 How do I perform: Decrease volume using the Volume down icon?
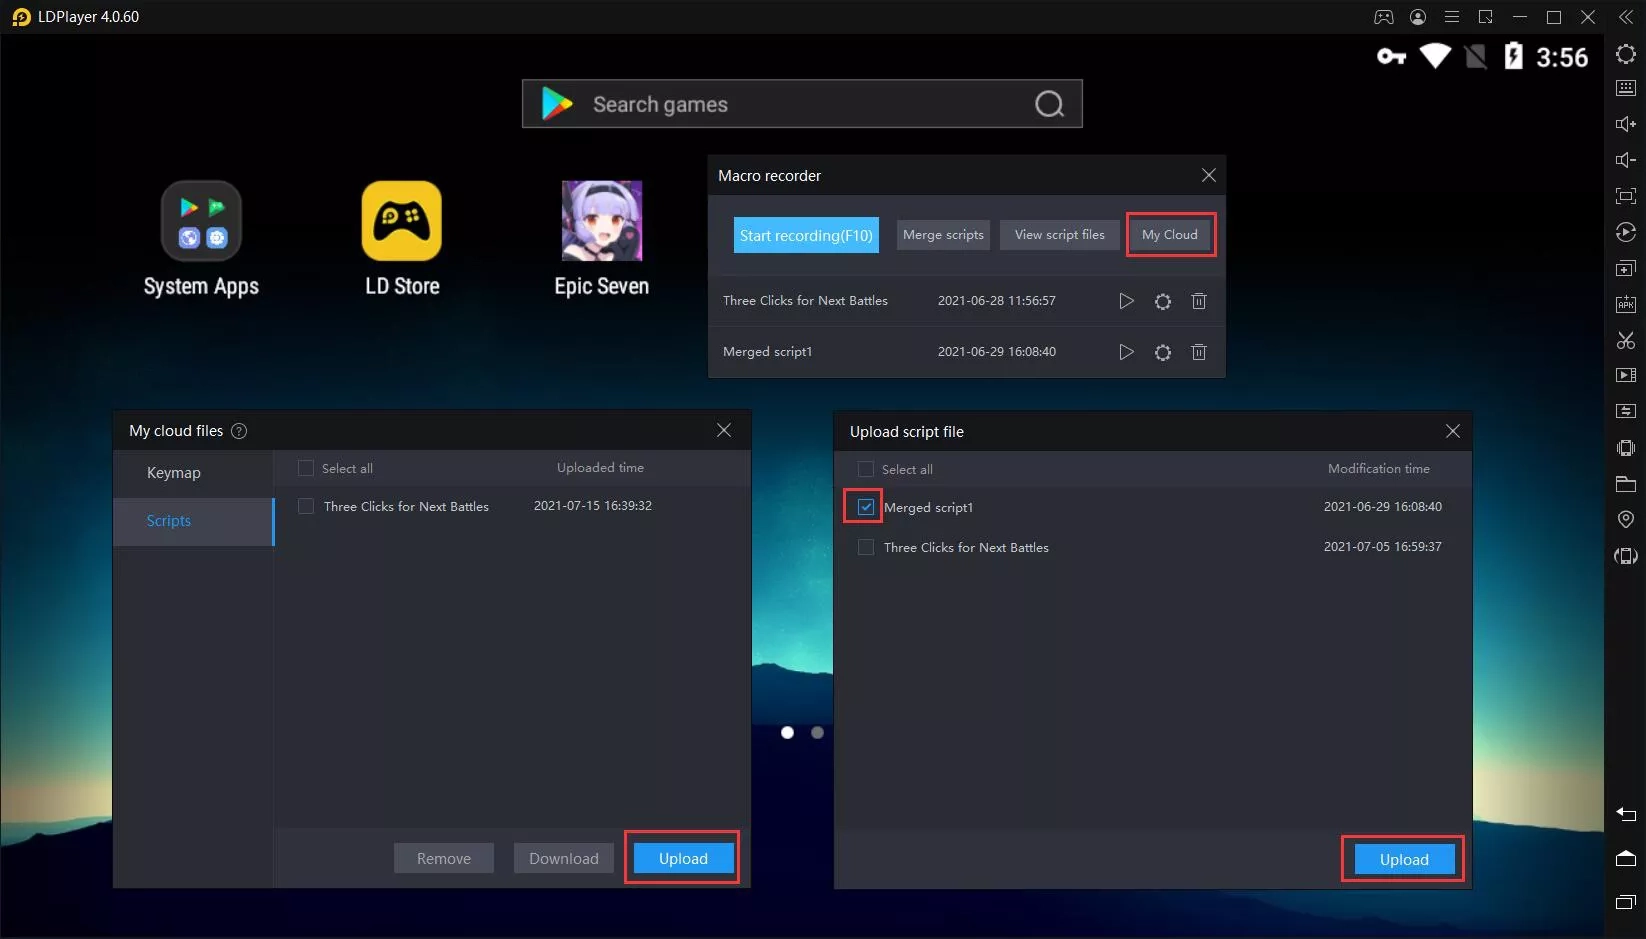(x=1625, y=159)
